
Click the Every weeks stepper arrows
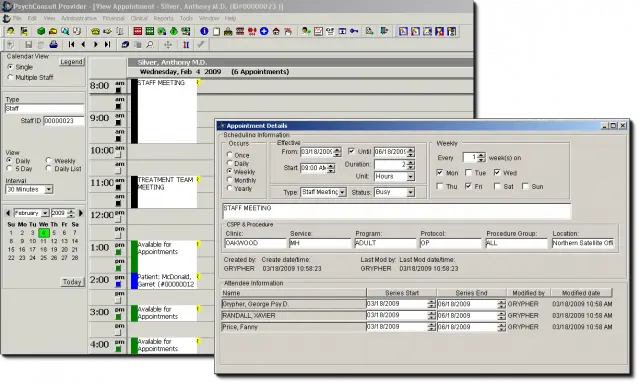[x=482, y=157]
